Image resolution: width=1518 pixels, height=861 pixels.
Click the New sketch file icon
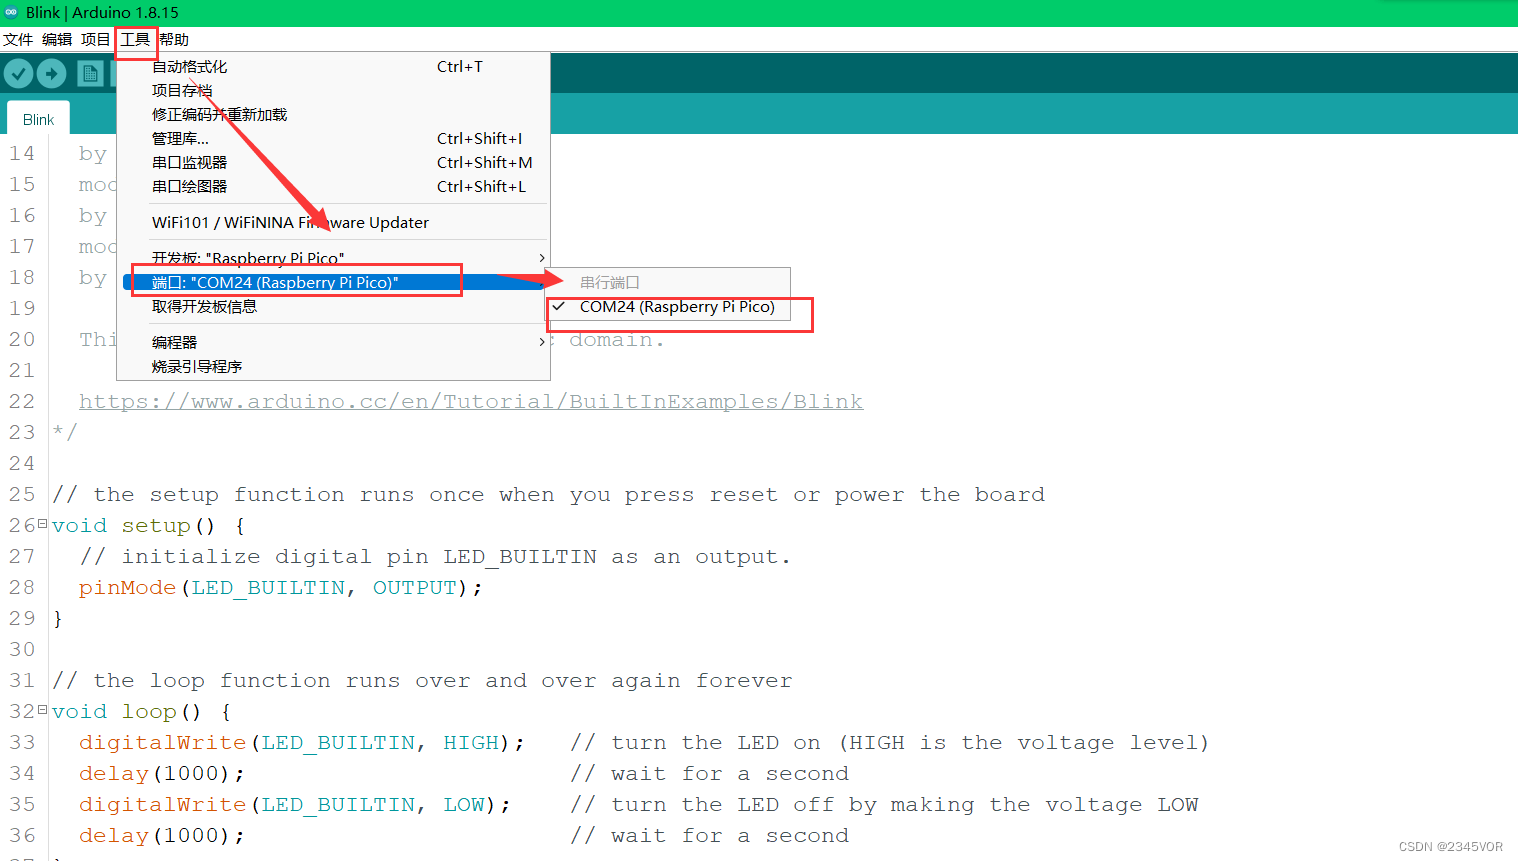90,74
